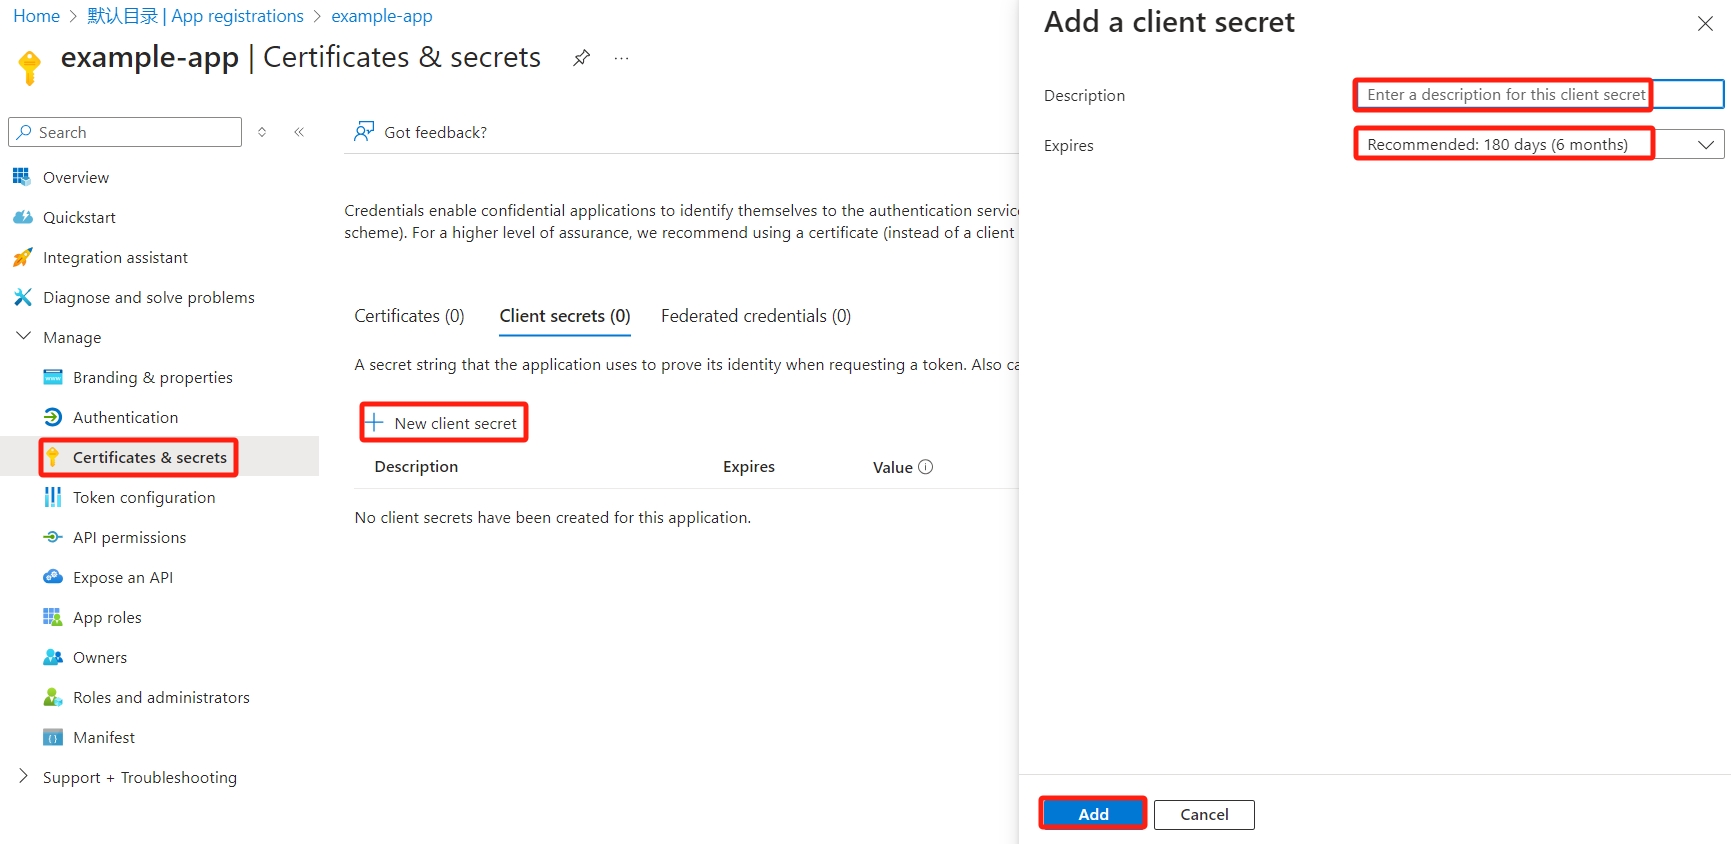Viewport: 1731px width, 844px height.
Task: Expand Support + Troubleshooting section
Action: pos(24,777)
